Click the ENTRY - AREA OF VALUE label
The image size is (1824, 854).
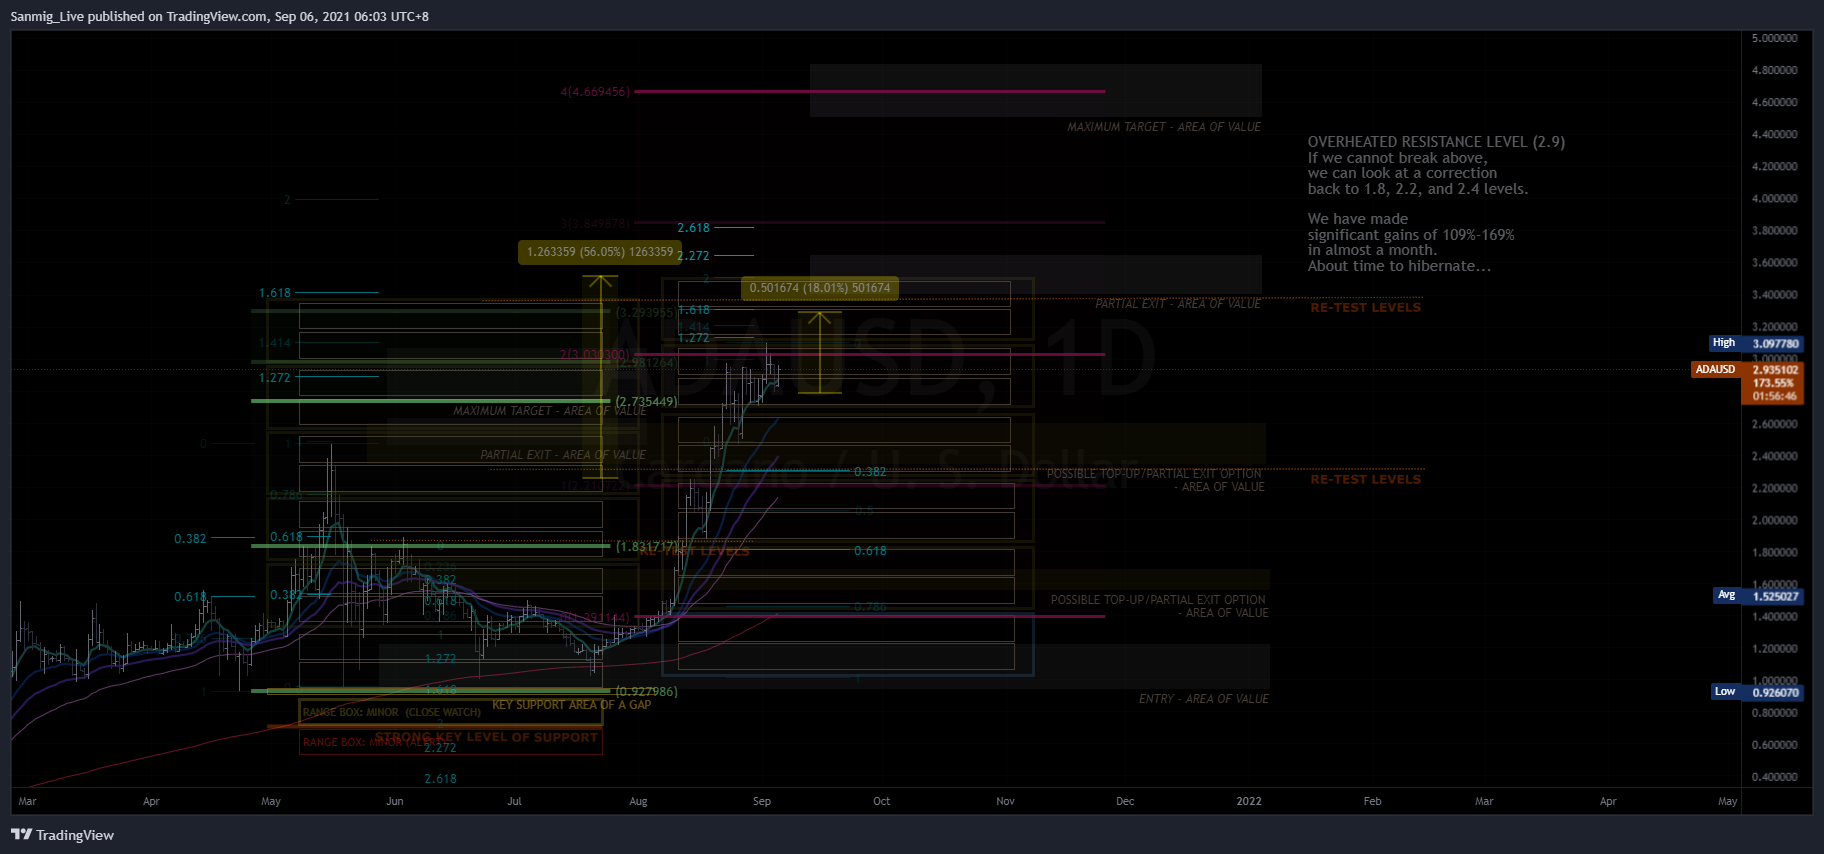coord(1203,699)
